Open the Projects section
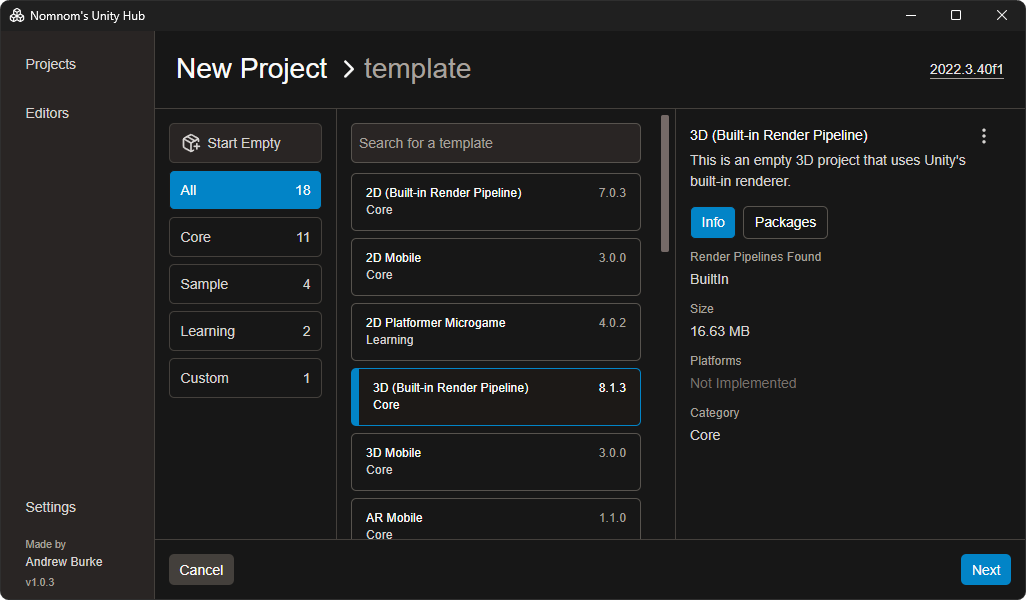The height and width of the screenshot is (600, 1026). coord(50,64)
